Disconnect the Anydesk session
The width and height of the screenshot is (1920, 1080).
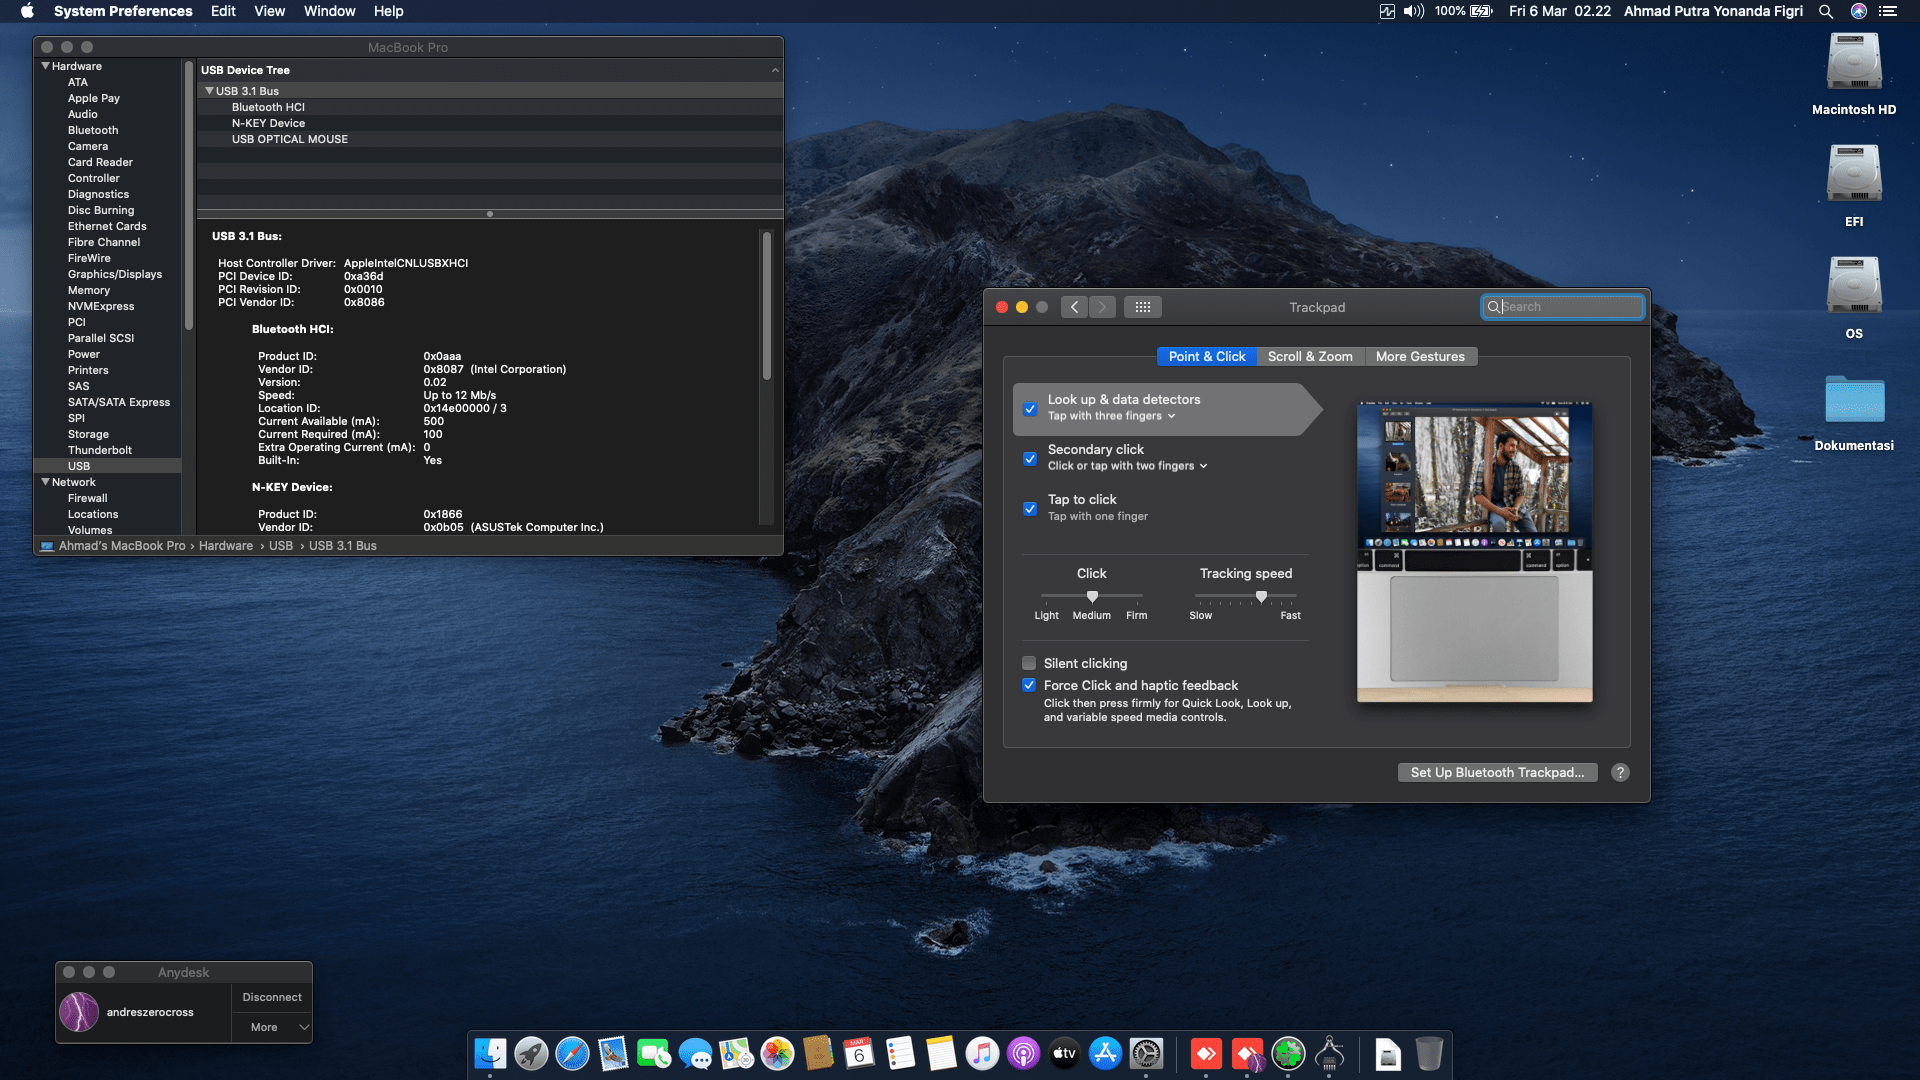[x=272, y=997]
